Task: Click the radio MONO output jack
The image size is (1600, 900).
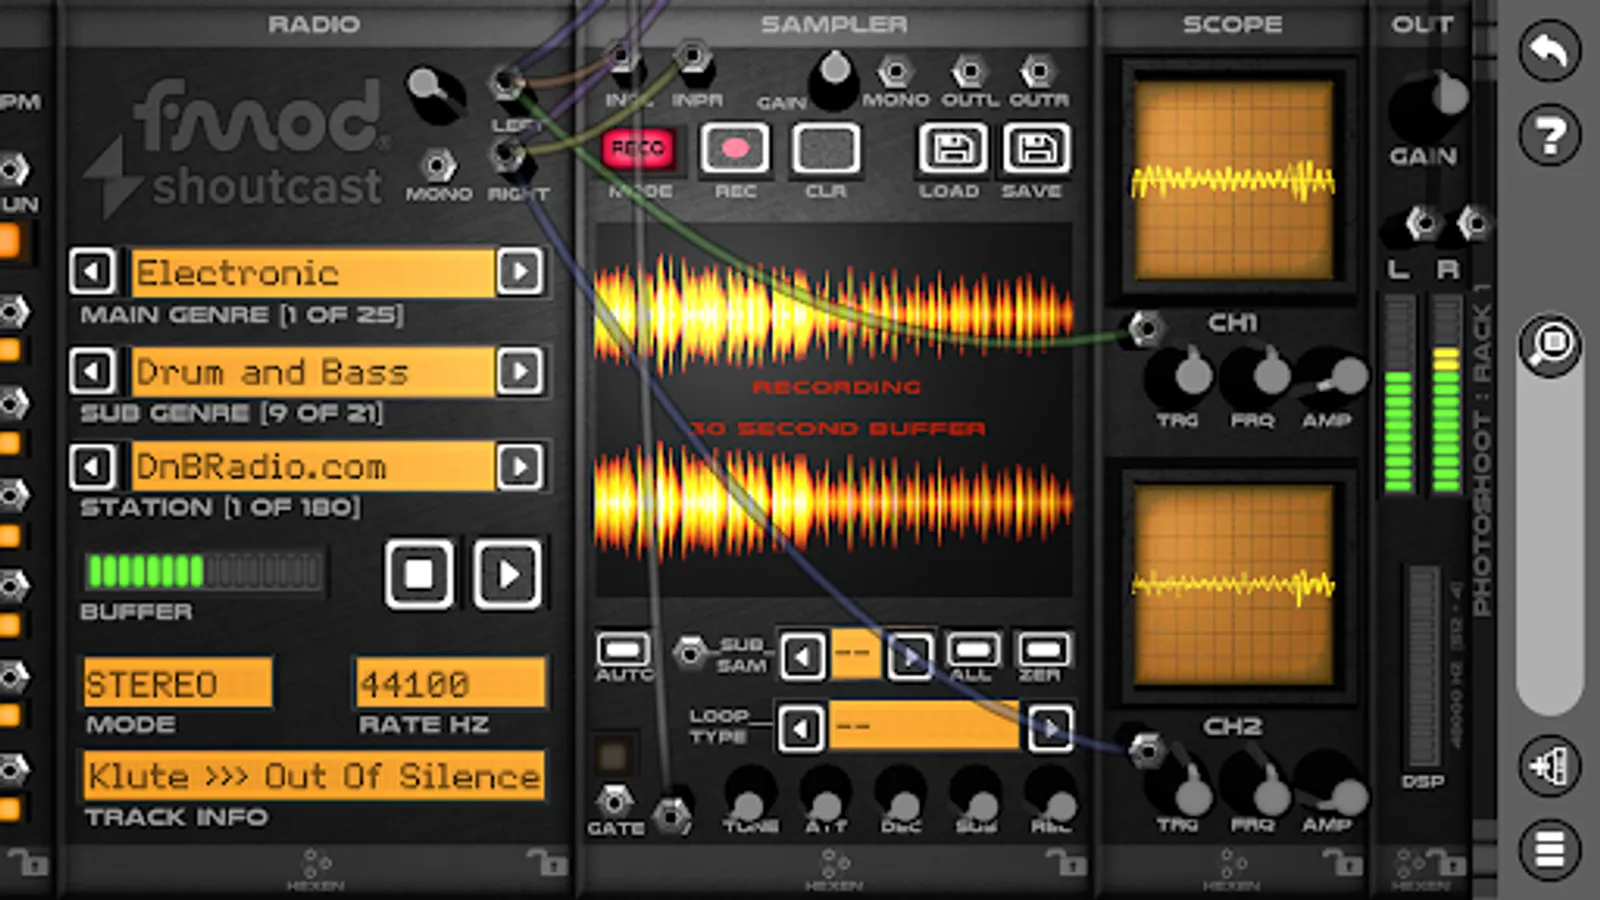Action: coord(437,165)
